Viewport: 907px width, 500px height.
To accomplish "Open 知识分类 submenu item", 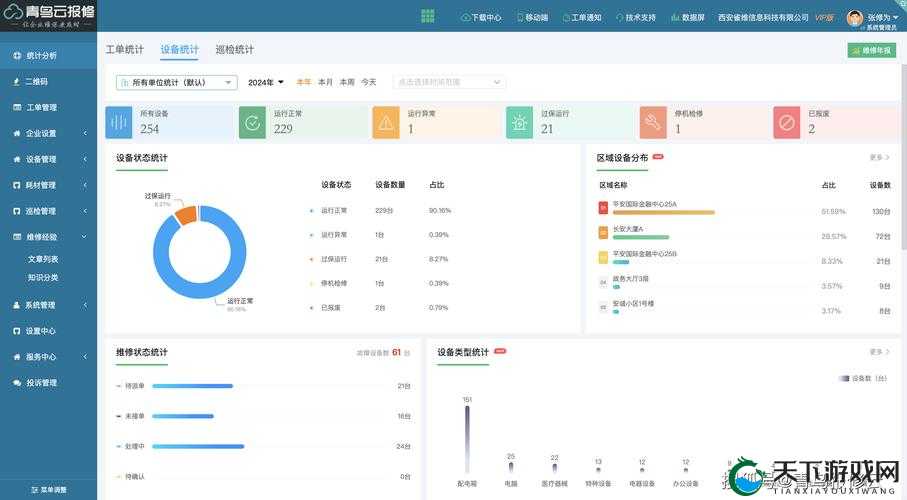I will tap(43, 278).
